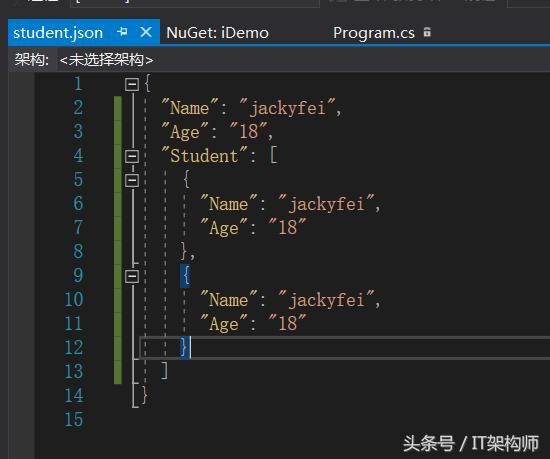The height and width of the screenshot is (459, 550).
Task: Close the student.json tab
Action: pyautogui.click(x=146, y=32)
